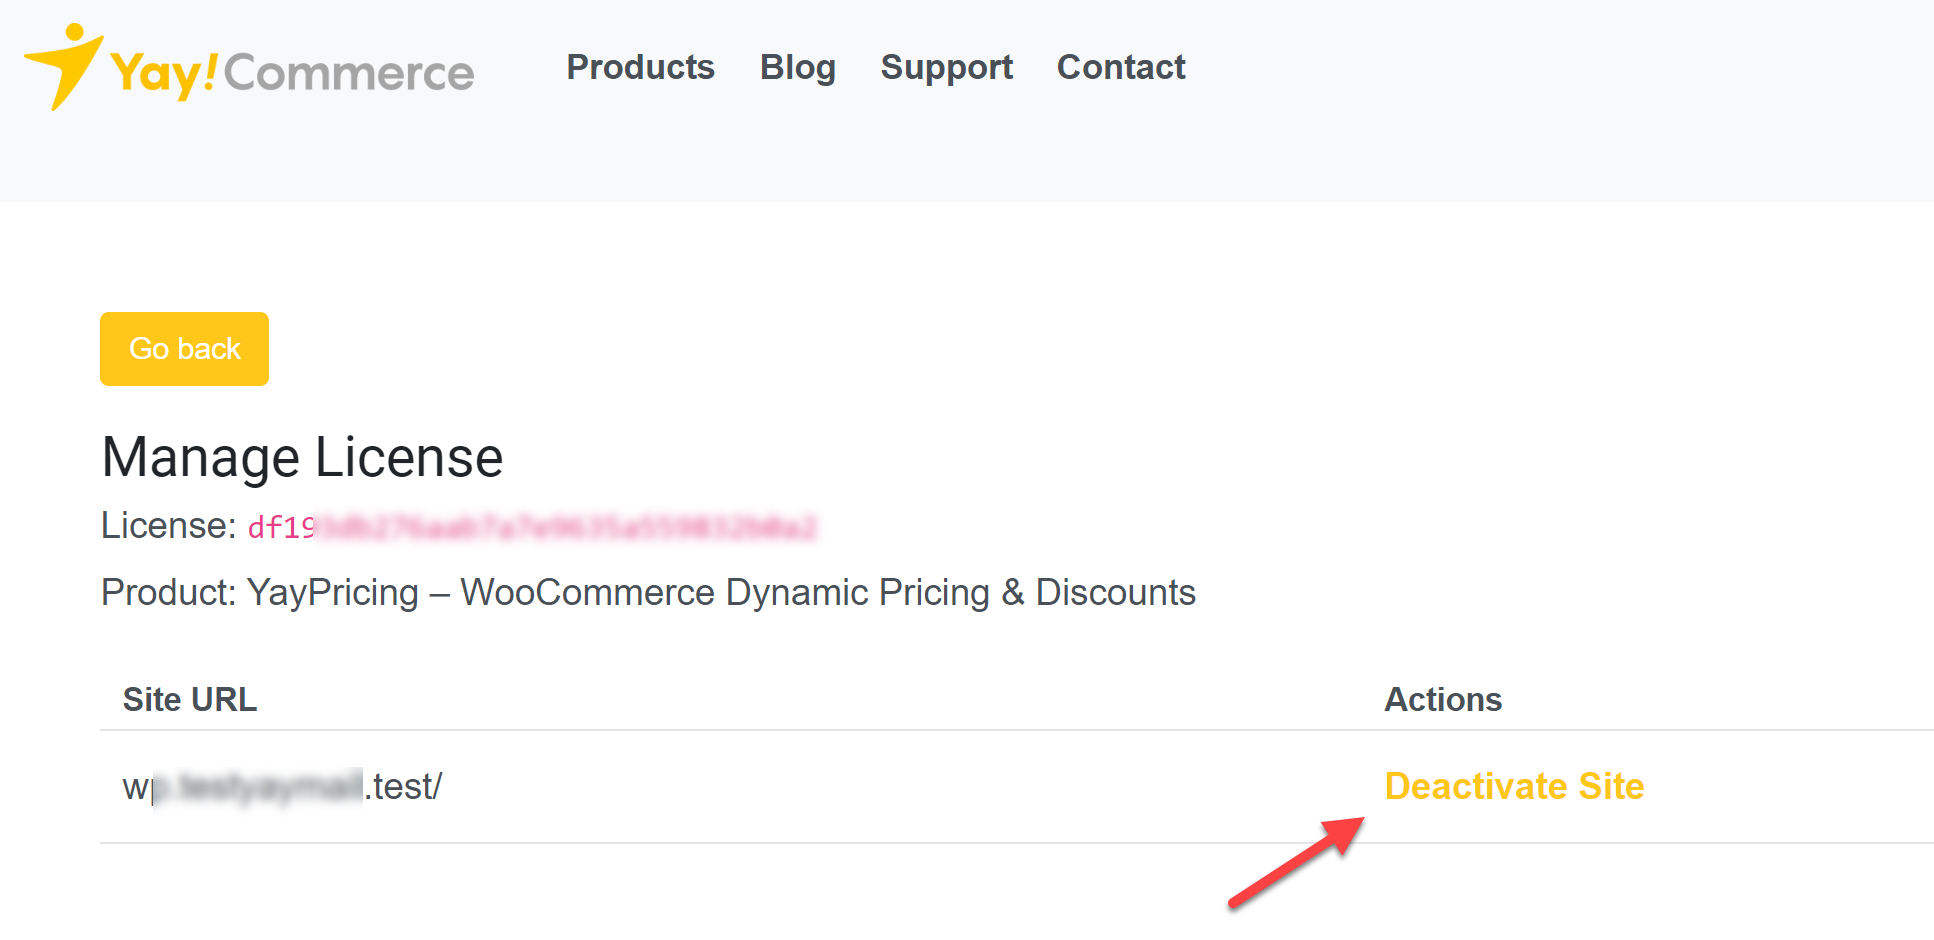Click the Actions column header
This screenshot has width=1934, height=940.
[x=1442, y=699]
